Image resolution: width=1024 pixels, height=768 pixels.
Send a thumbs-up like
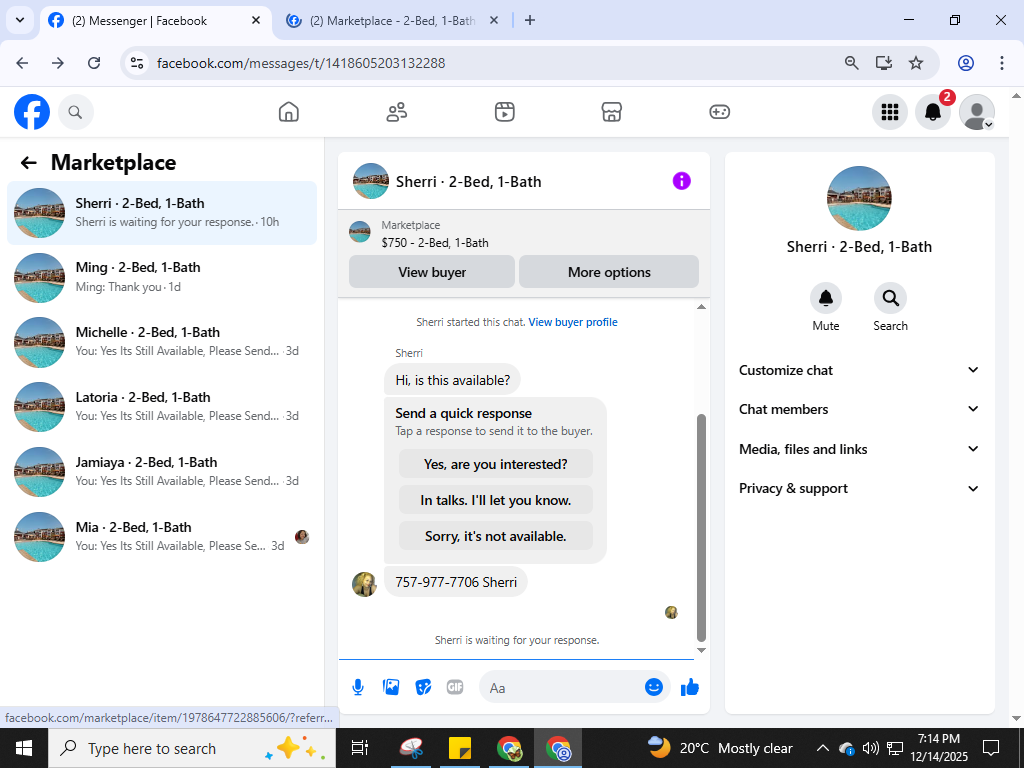pos(690,687)
